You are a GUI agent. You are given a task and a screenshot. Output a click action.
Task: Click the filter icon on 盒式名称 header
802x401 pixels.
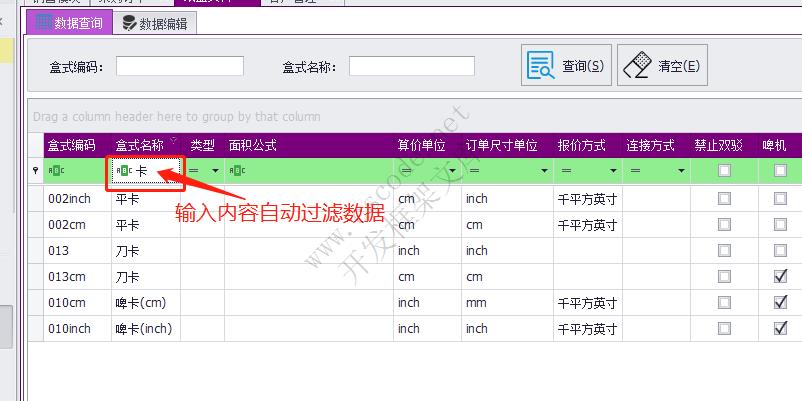(x=174, y=140)
